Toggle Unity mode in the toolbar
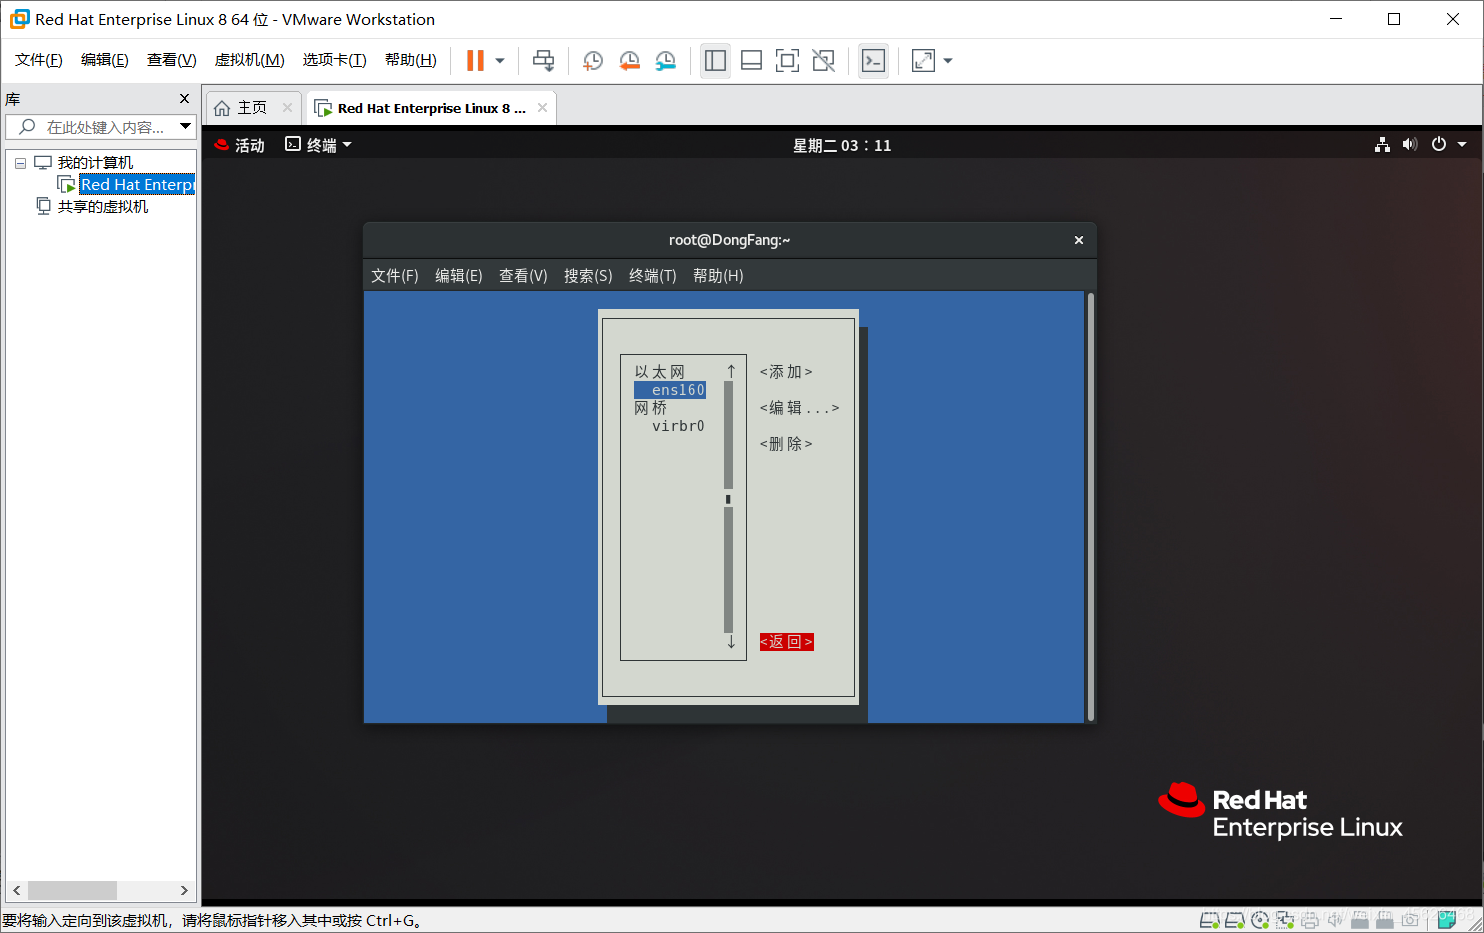 coord(823,60)
